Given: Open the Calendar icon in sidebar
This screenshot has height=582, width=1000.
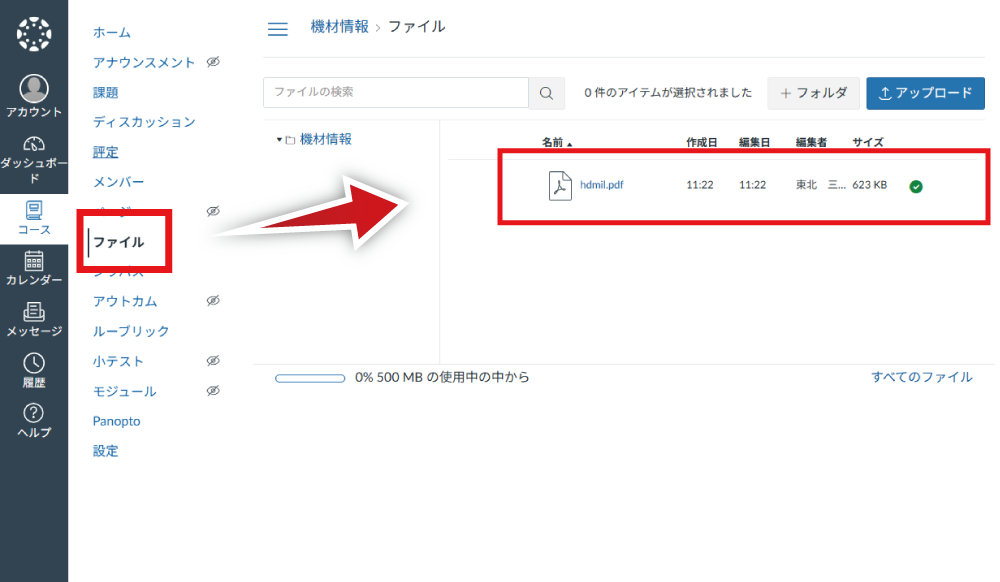Looking at the screenshot, I should [34, 260].
